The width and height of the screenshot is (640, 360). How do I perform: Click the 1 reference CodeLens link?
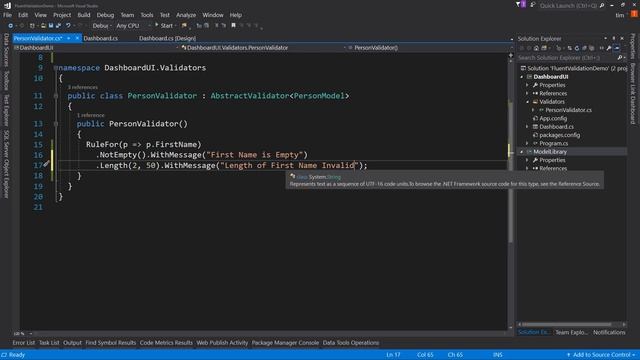(91, 116)
